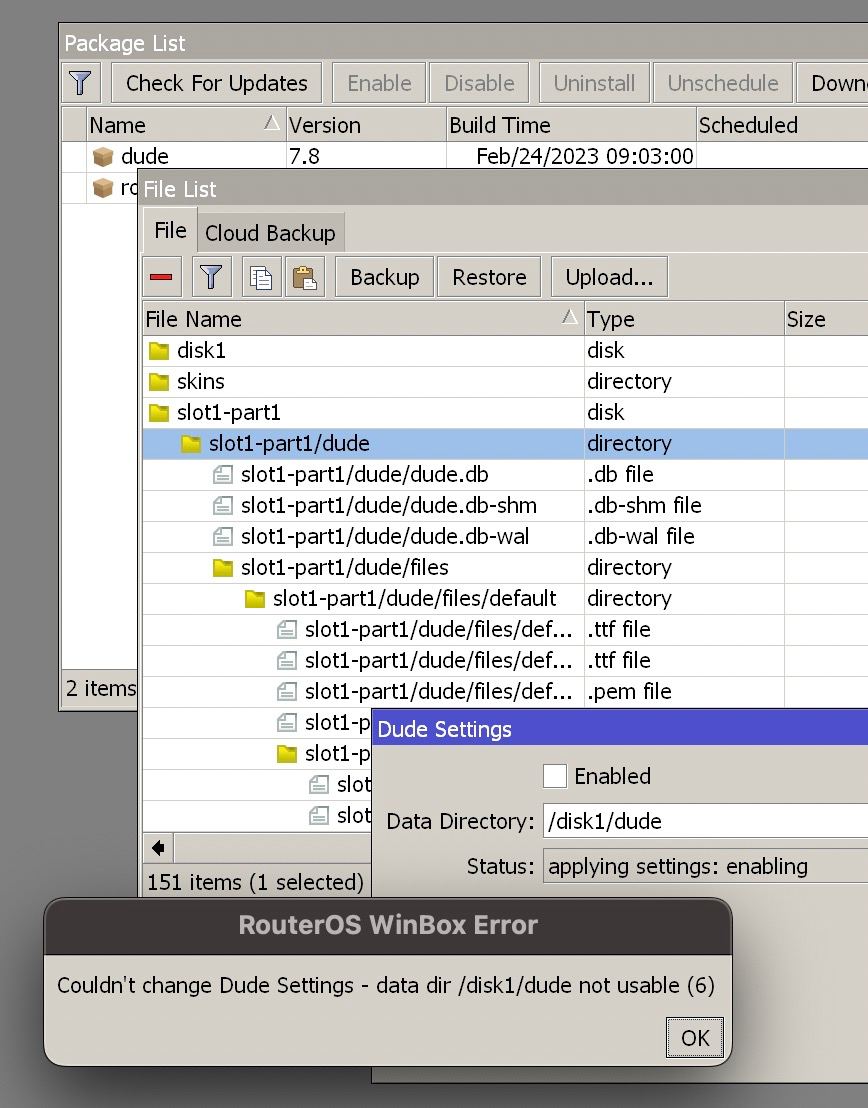Click the Type column header in File List
868x1108 pixels.
tap(684, 319)
